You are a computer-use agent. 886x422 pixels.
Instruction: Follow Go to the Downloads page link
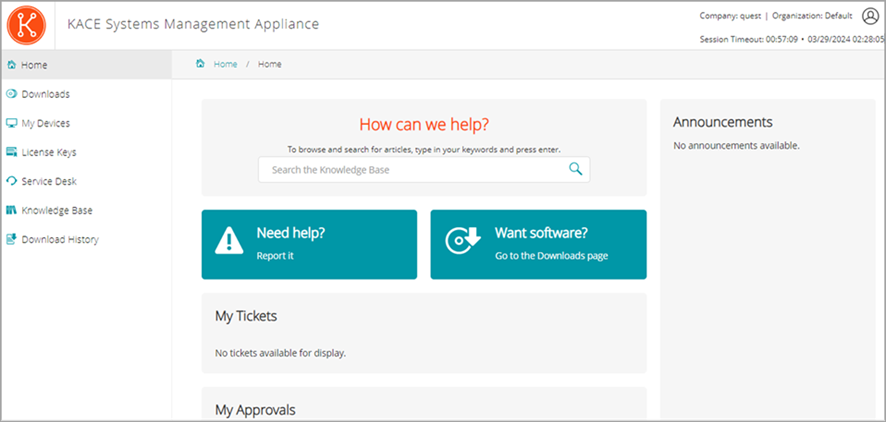[x=551, y=256]
